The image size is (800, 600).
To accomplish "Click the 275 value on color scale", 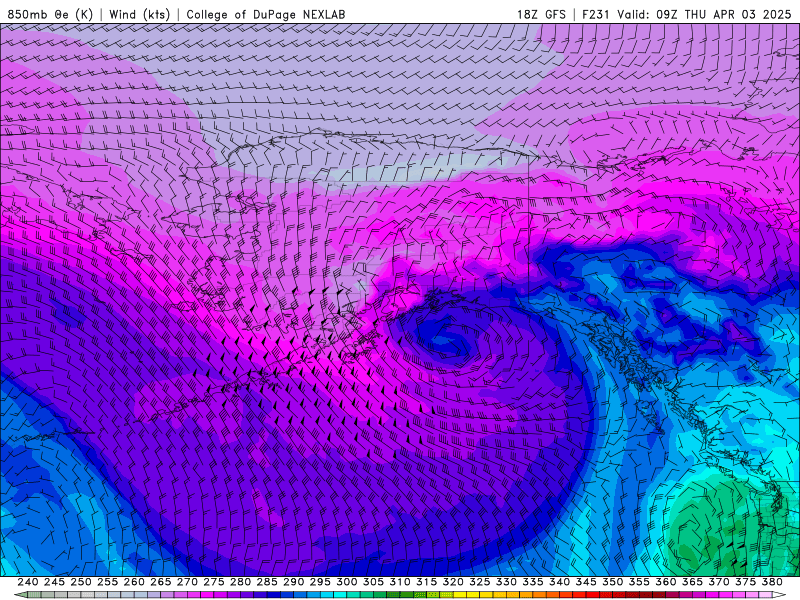I will 214,582.
